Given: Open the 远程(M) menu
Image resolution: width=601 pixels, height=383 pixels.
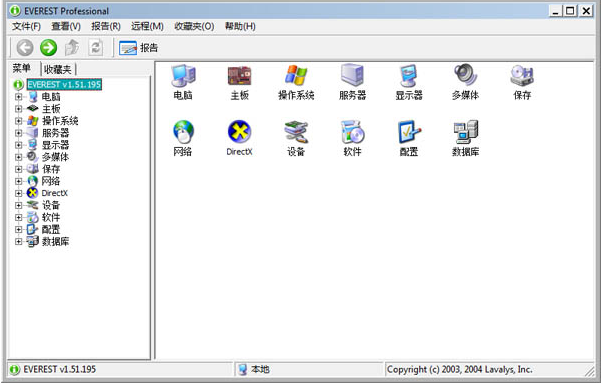Looking at the screenshot, I should tap(147, 26).
